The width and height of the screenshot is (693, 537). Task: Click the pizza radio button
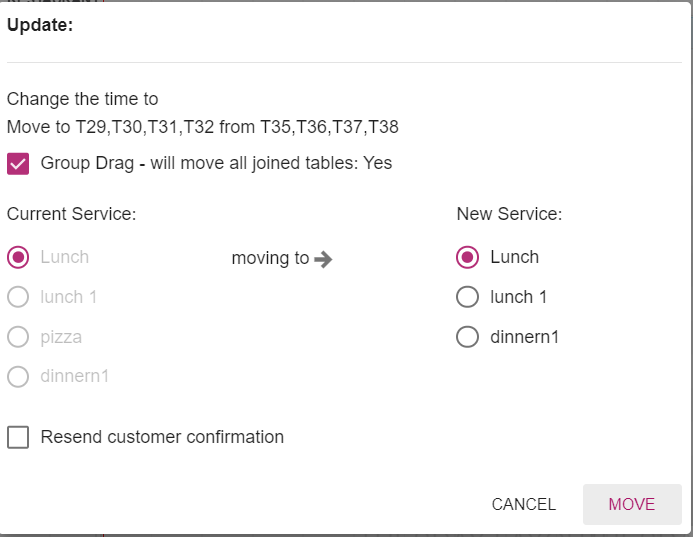[x=18, y=337]
